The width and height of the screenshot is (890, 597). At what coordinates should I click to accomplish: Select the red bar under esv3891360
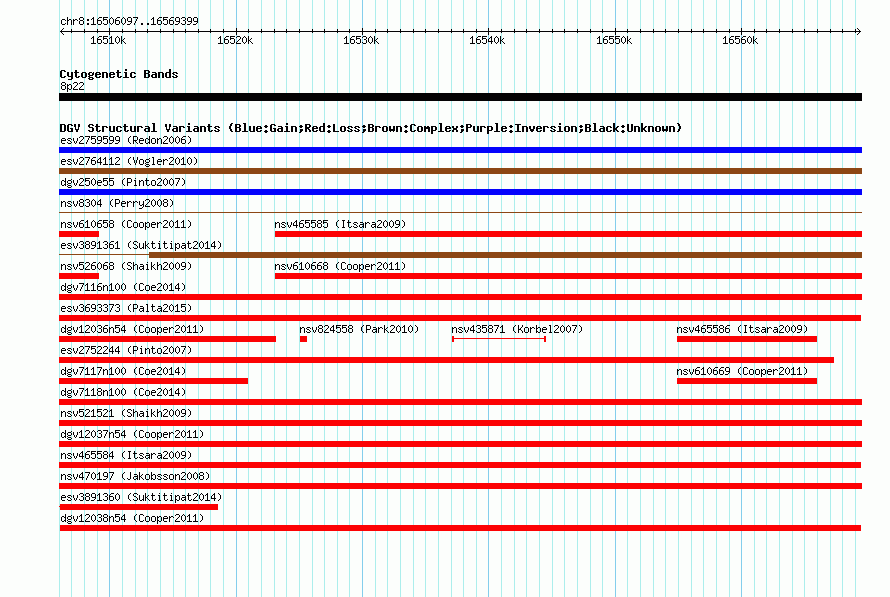coord(138,507)
